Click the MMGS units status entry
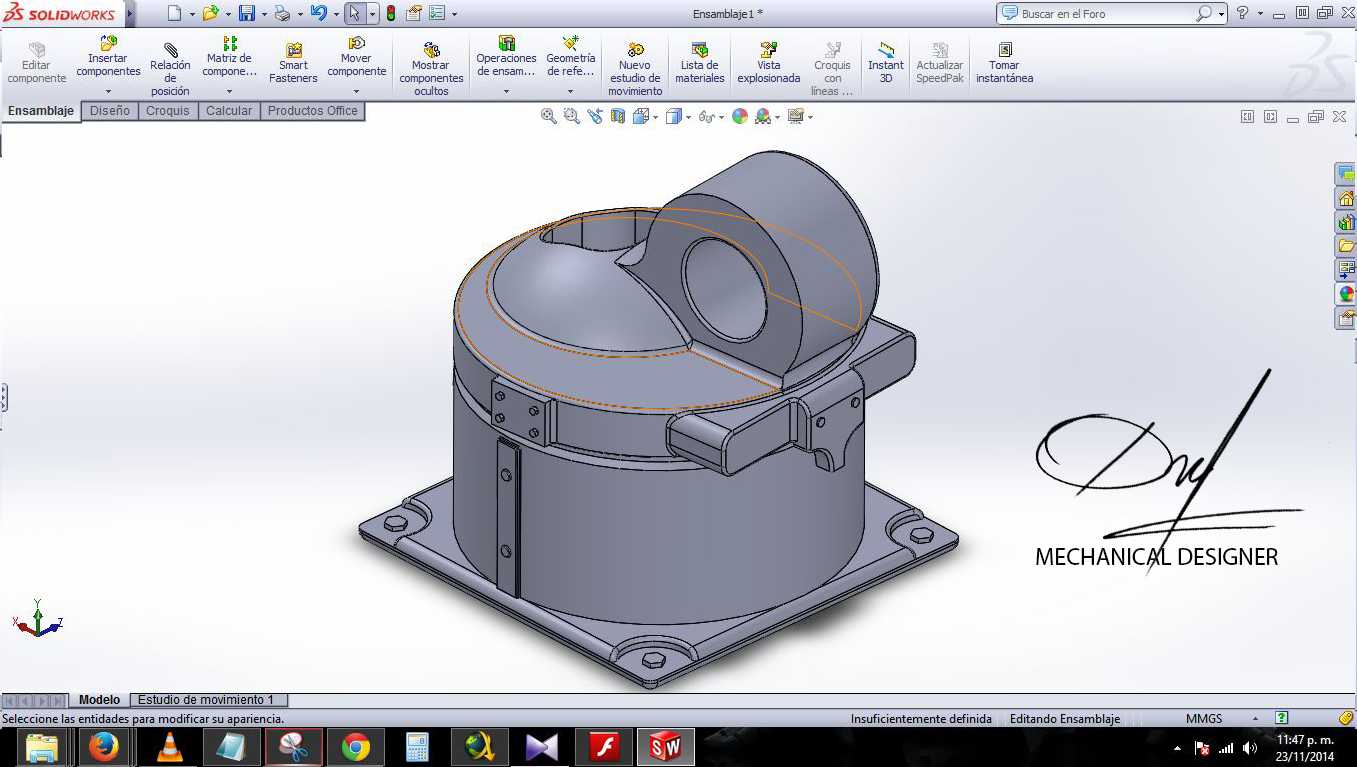The image size is (1357, 767). tap(1204, 719)
